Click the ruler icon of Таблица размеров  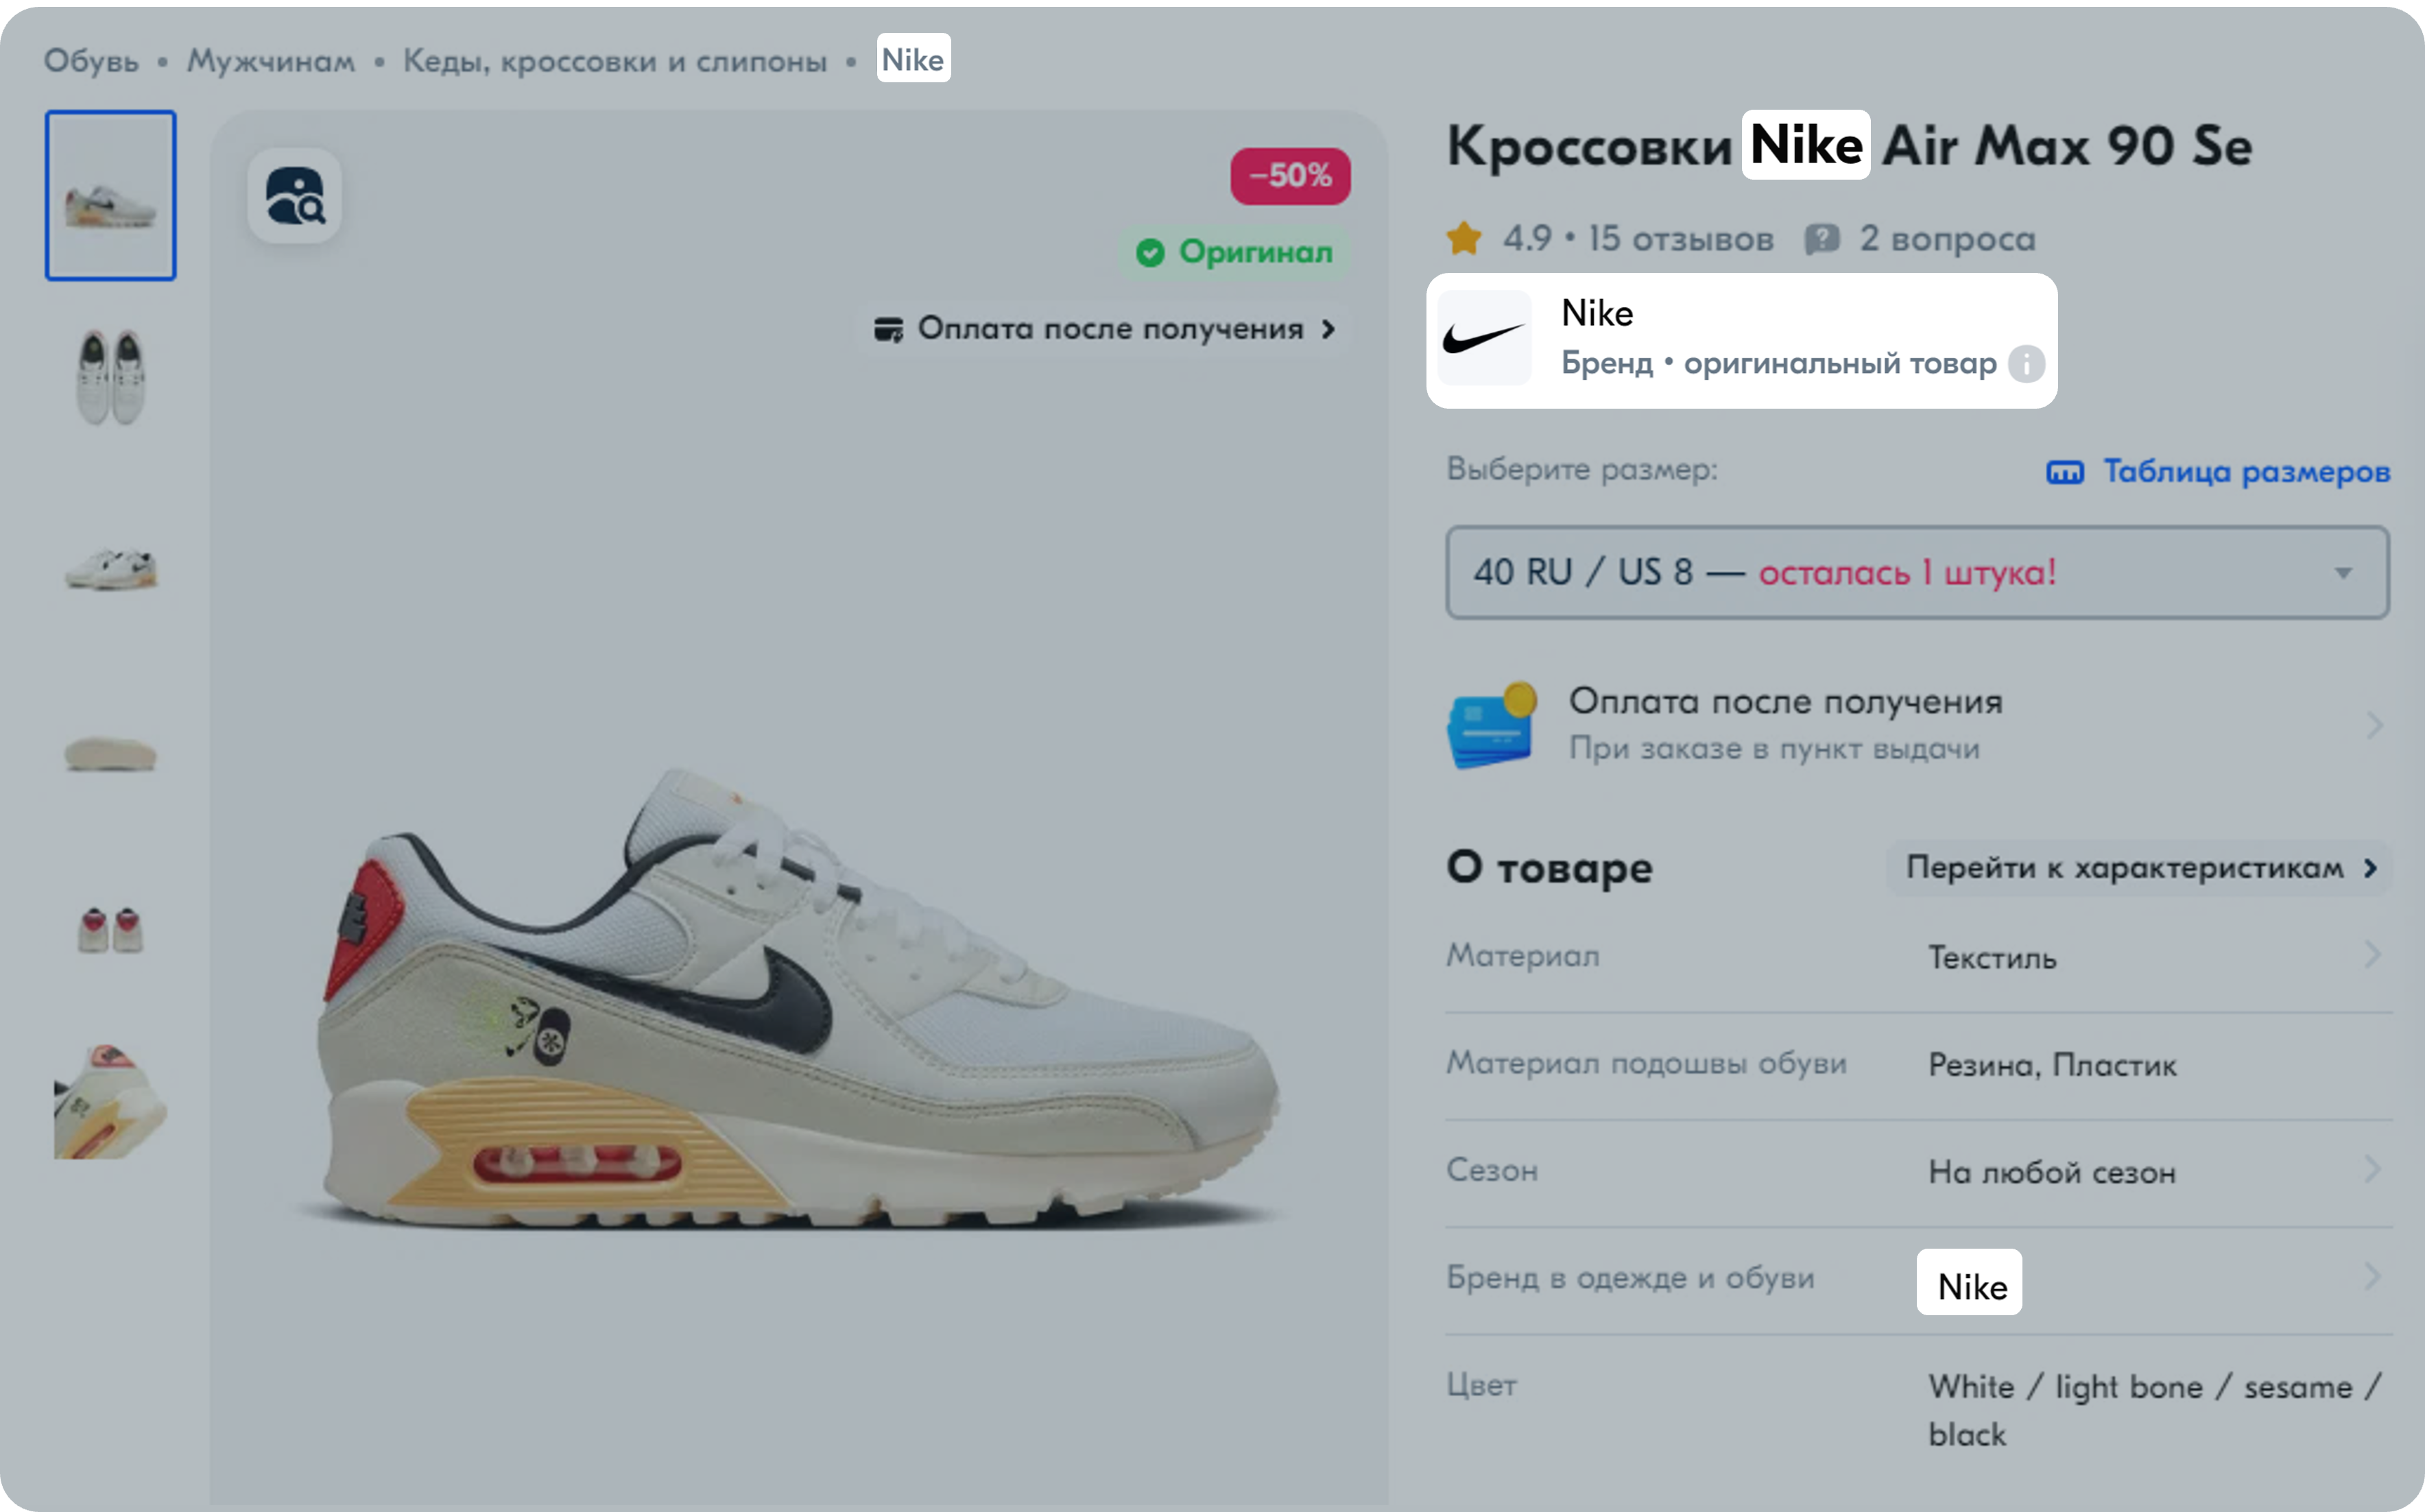[x=2065, y=471]
